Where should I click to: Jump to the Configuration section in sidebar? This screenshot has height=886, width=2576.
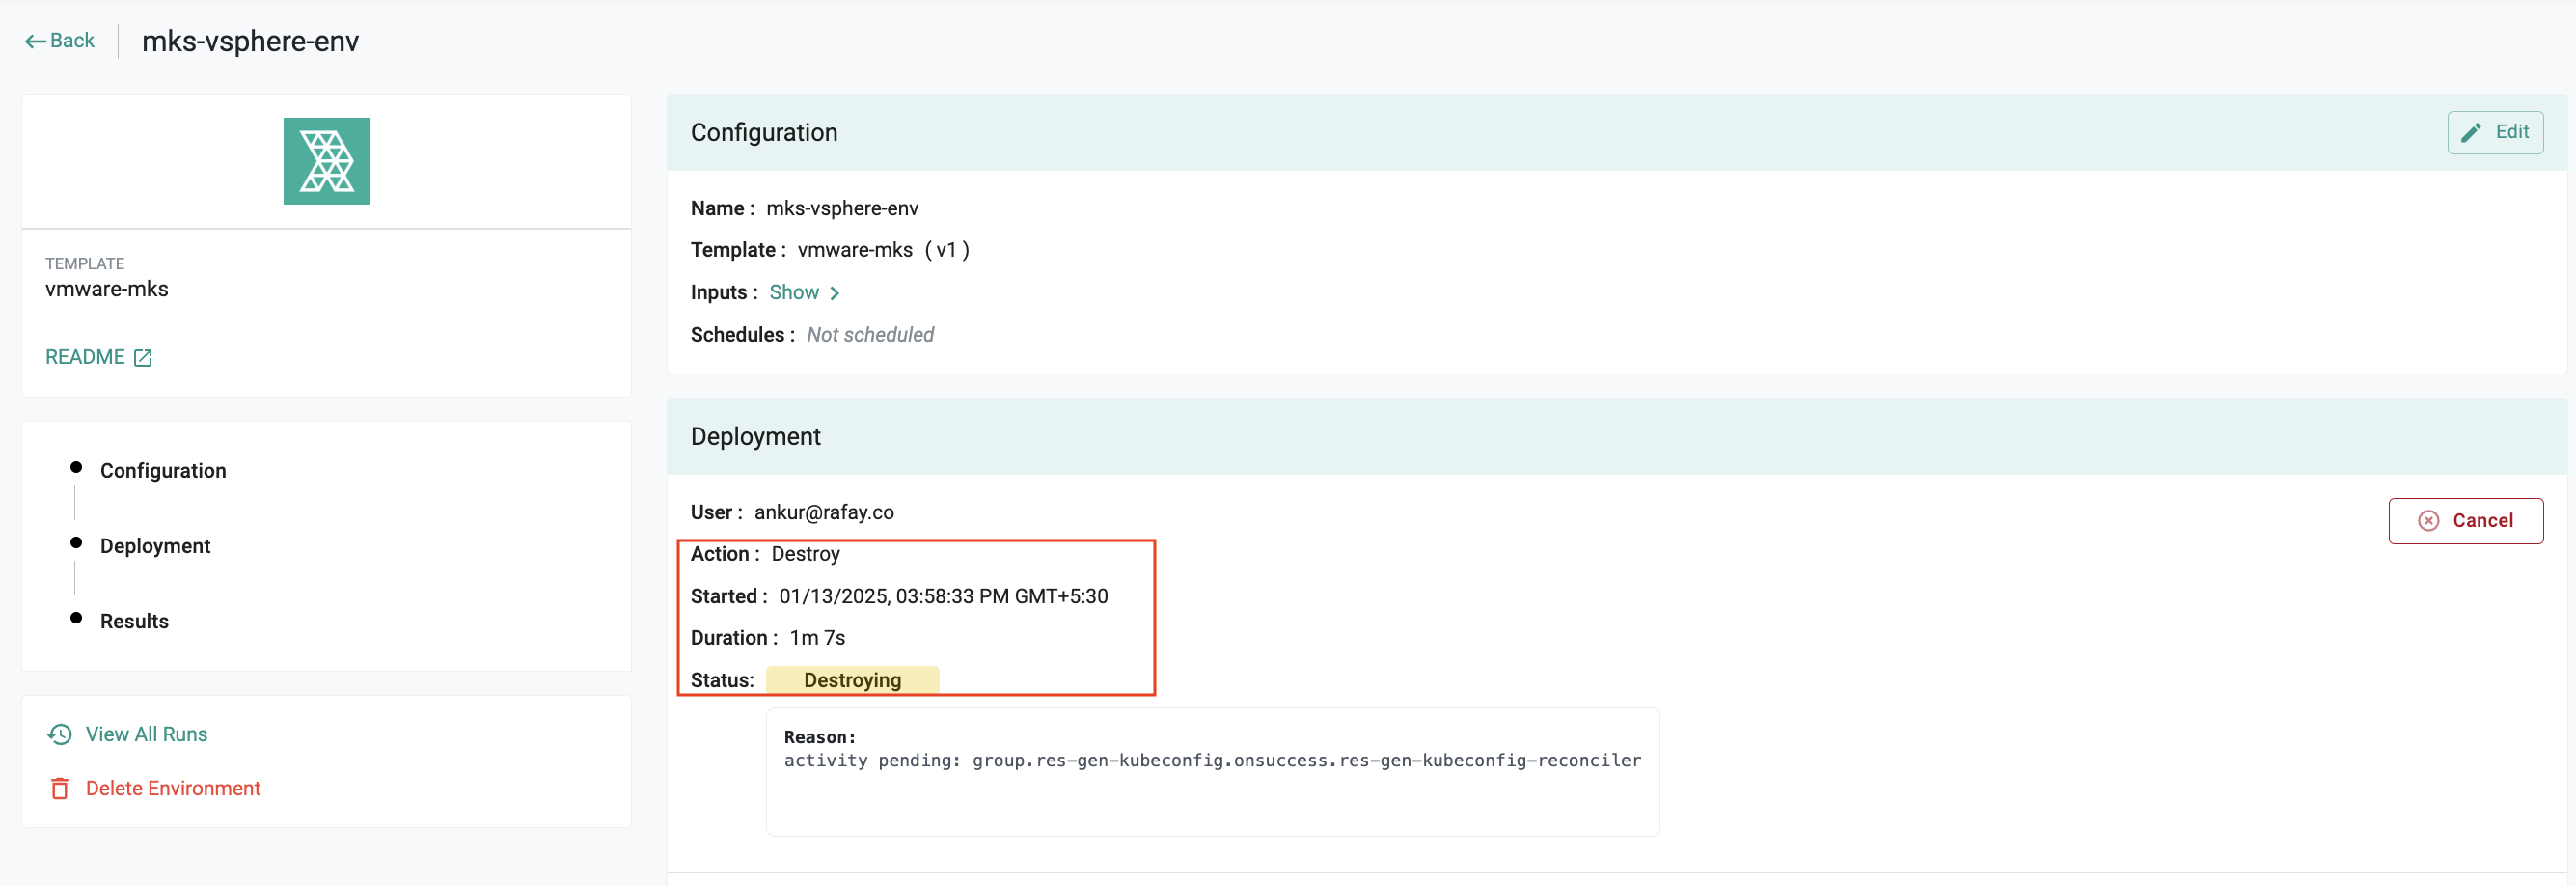pos(163,470)
